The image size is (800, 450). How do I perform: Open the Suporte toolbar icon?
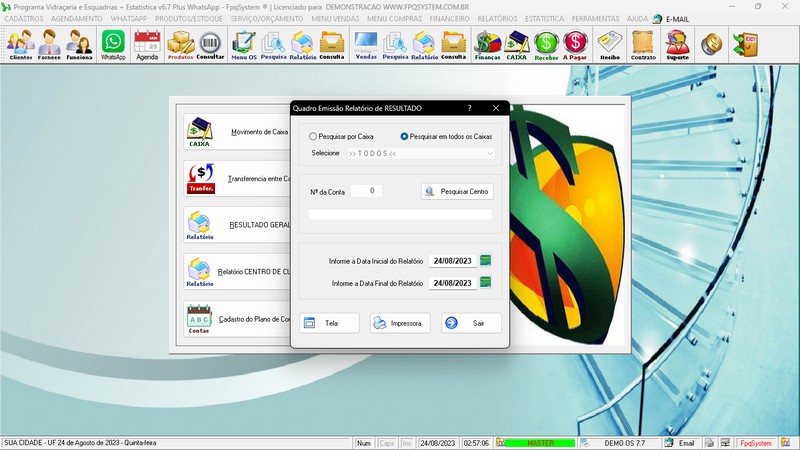pyautogui.click(x=677, y=44)
